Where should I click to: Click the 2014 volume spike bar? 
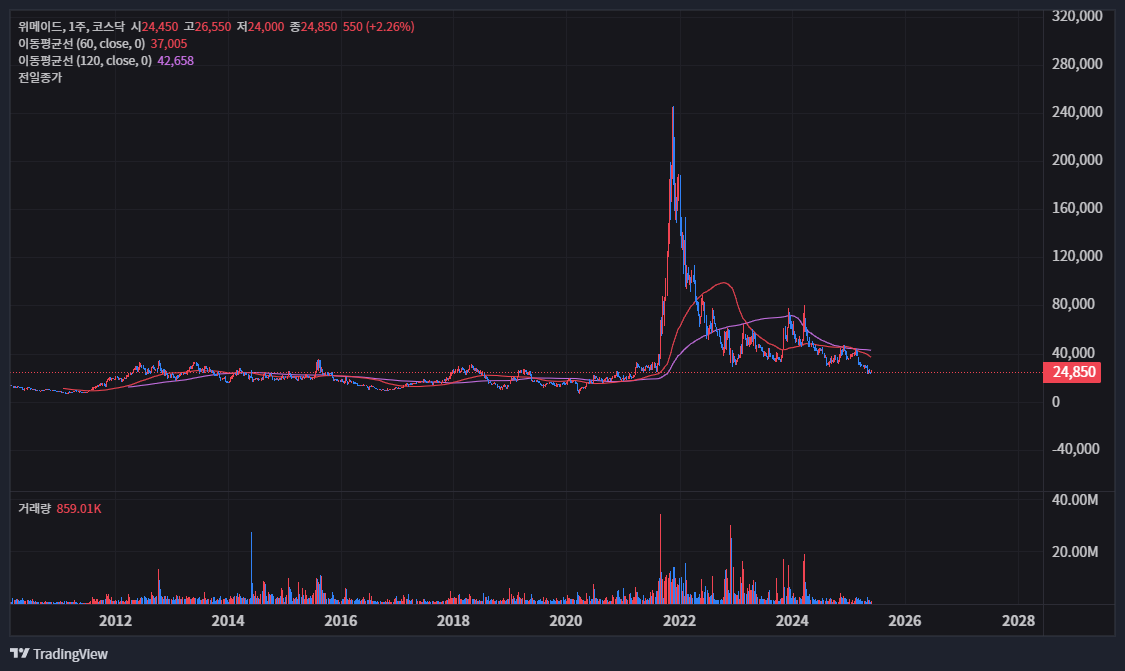click(x=251, y=568)
